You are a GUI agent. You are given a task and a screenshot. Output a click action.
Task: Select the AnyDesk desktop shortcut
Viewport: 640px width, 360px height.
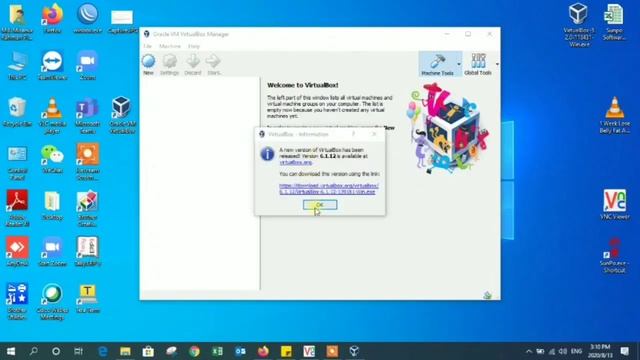tap(17, 251)
